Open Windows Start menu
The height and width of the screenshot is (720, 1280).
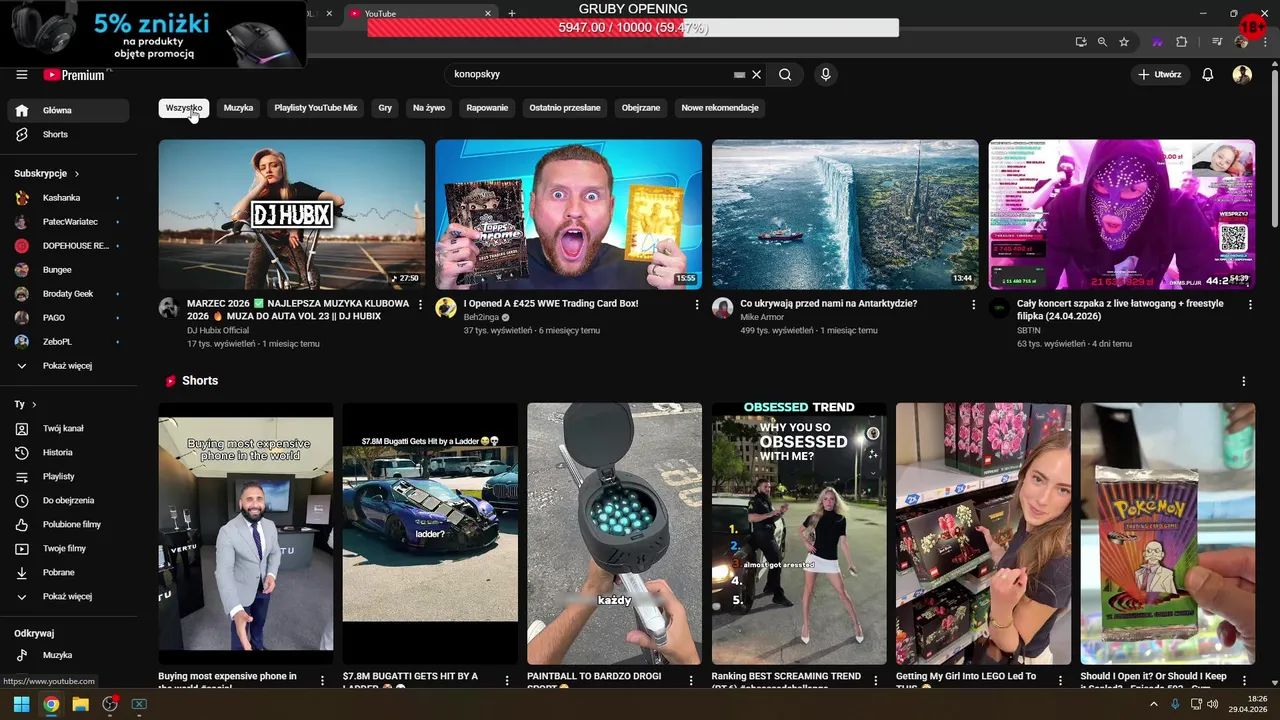[x=21, y=704]
